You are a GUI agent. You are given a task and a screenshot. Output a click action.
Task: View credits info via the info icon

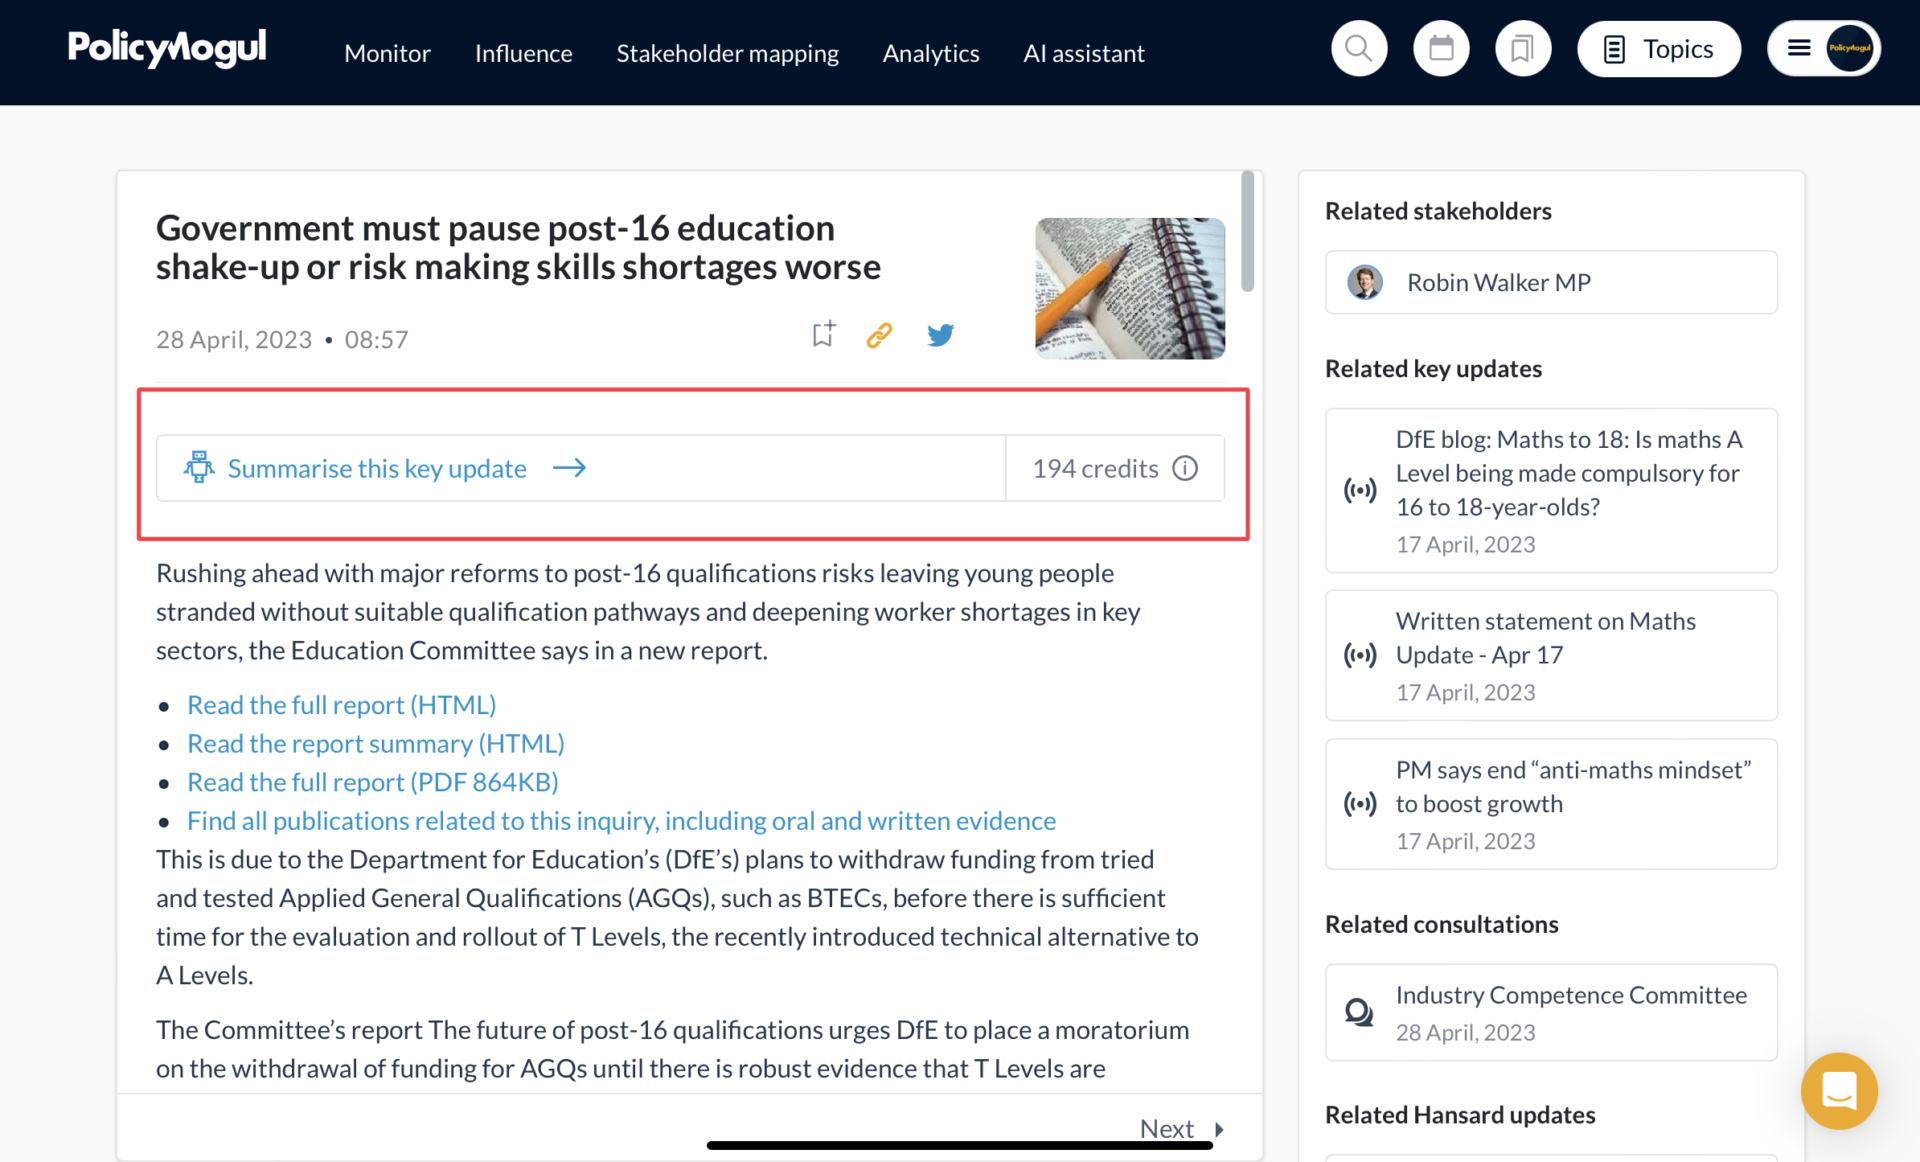click(1185, 467)
